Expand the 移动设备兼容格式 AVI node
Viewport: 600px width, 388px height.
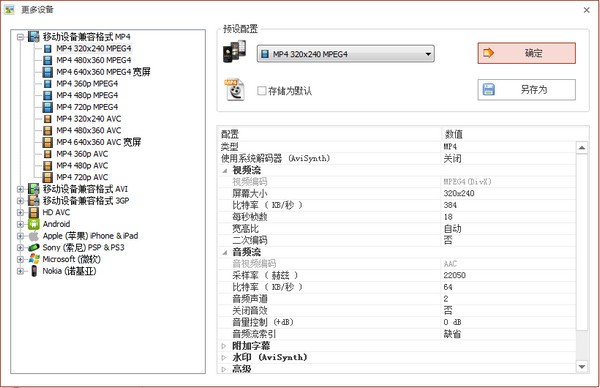coord(20,189)
